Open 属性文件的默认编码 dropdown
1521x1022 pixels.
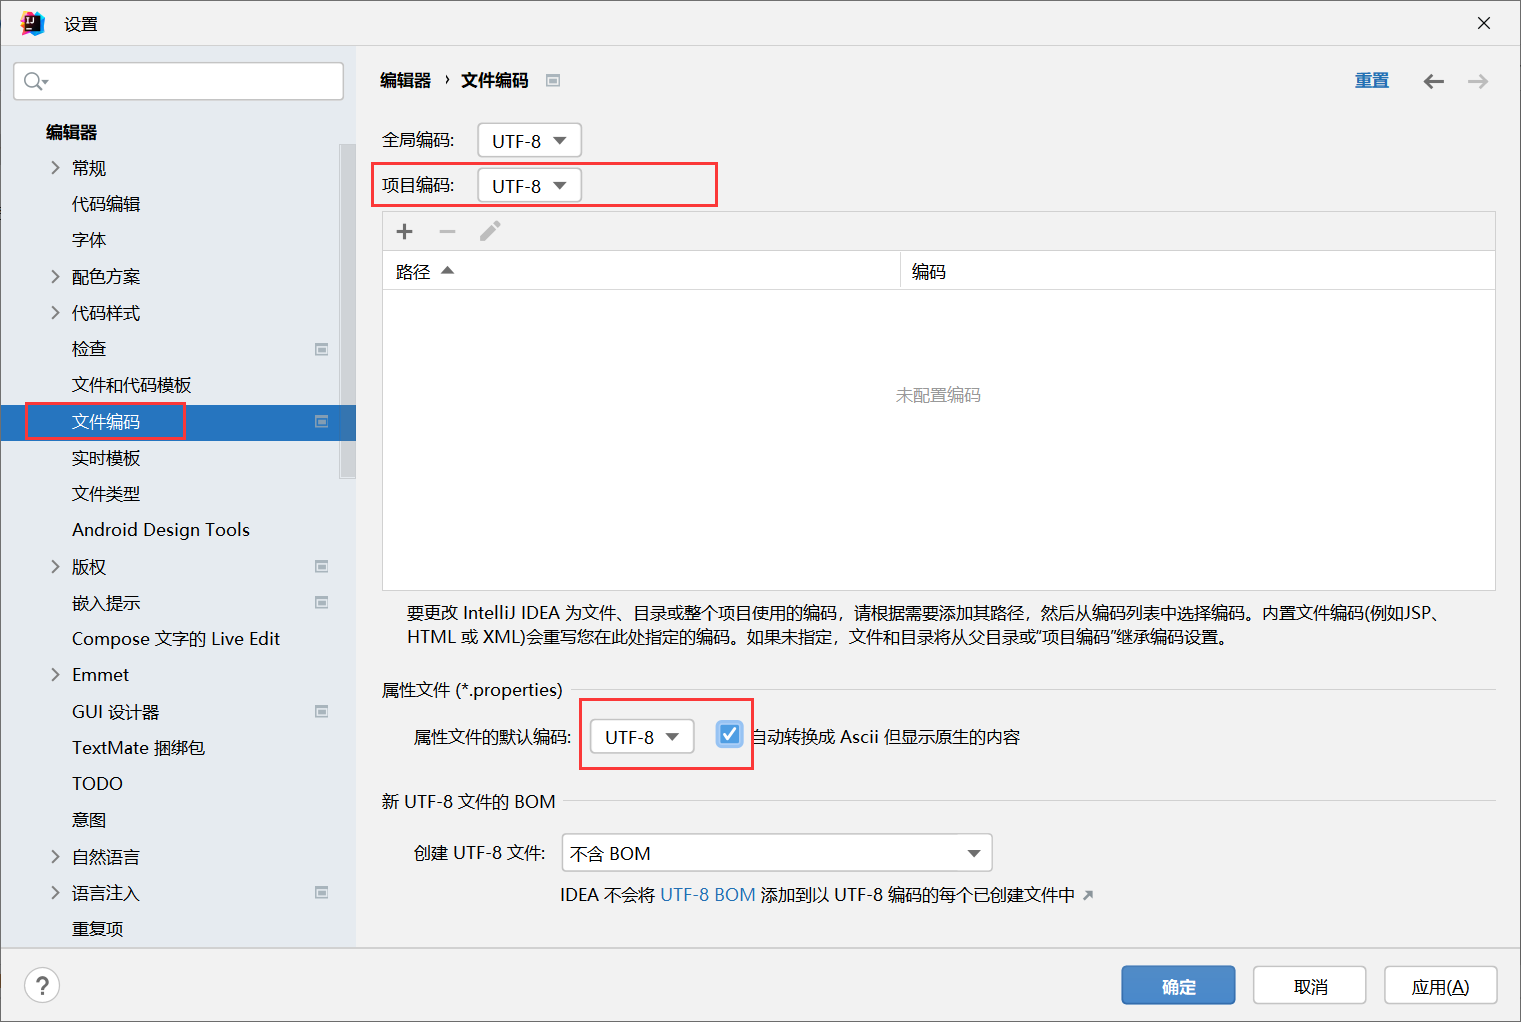pos(642,737)
